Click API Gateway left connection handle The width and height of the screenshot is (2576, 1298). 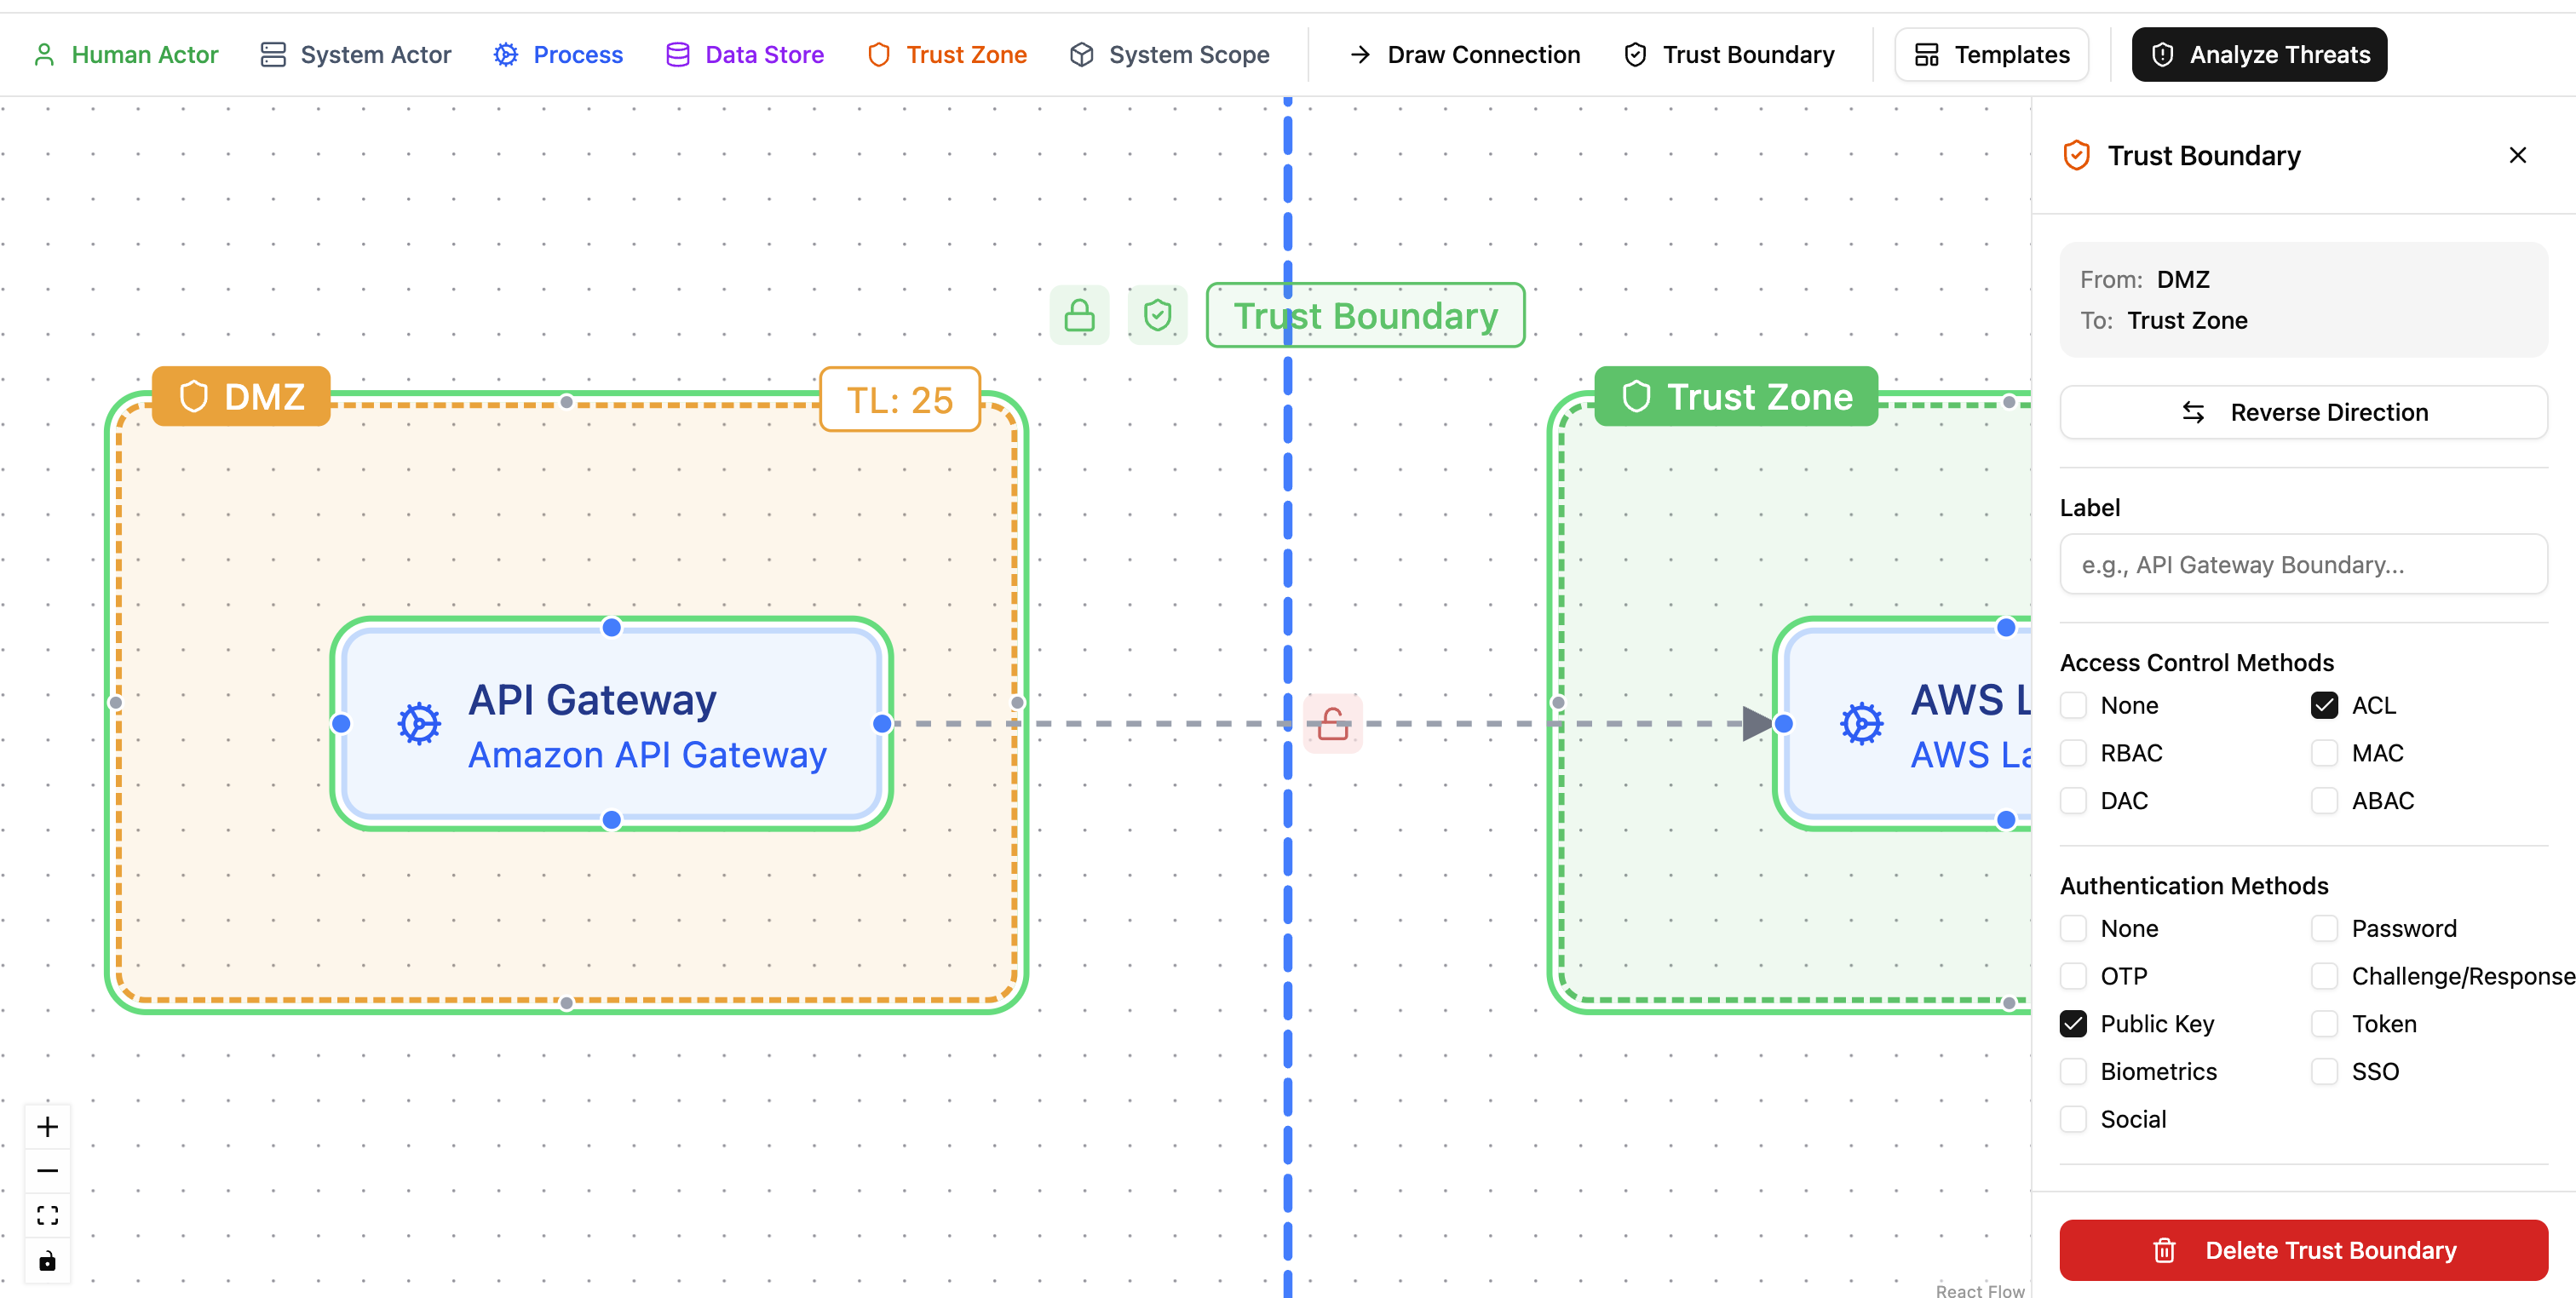(341, 723)
